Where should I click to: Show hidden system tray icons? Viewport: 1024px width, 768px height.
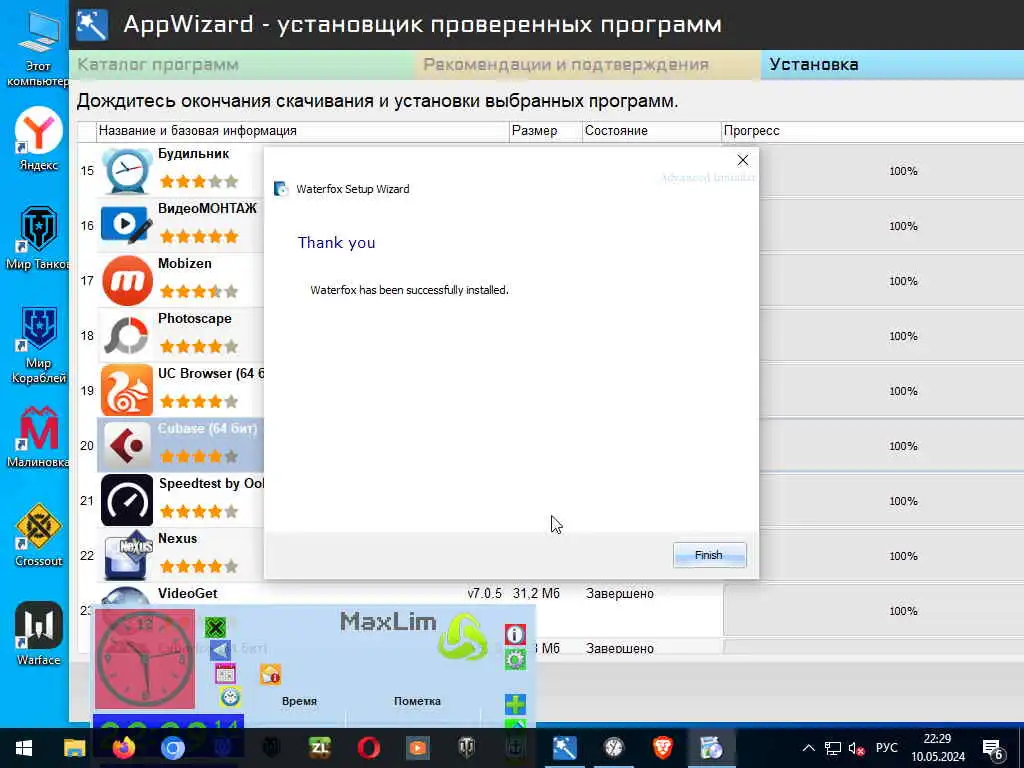point(808,748)
